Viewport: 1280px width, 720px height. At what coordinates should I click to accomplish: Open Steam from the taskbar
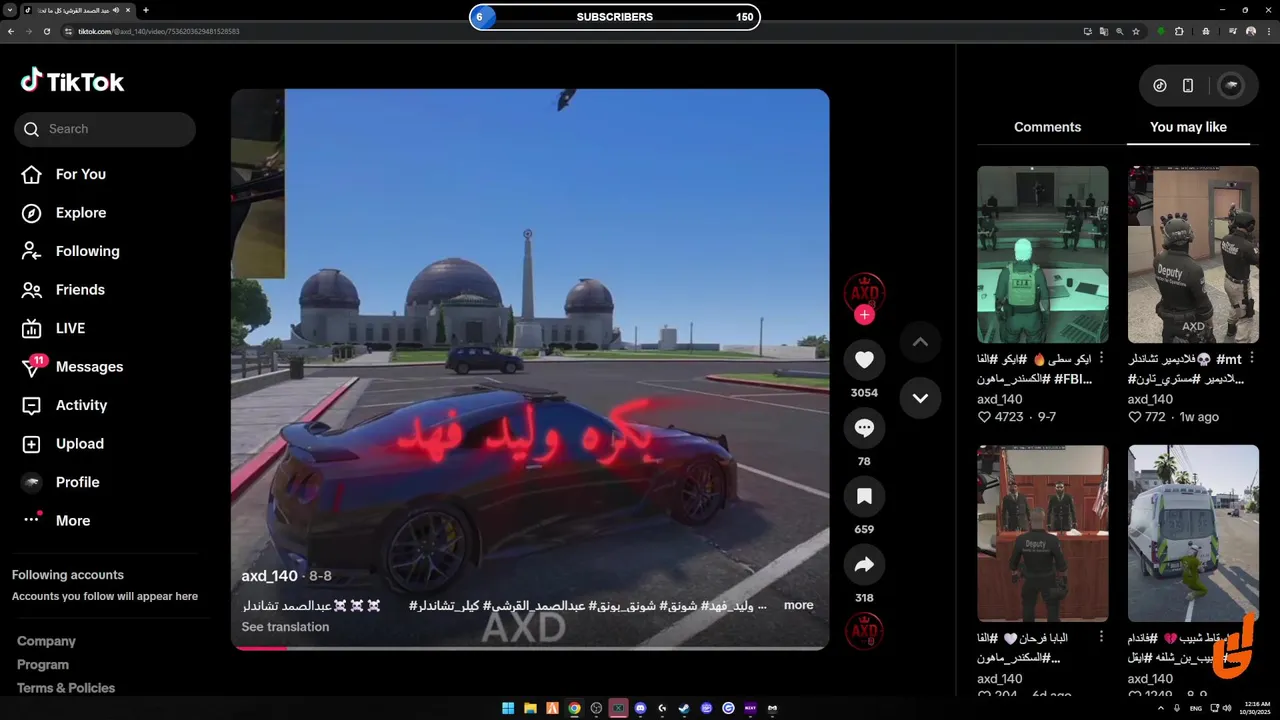point(684,708)
